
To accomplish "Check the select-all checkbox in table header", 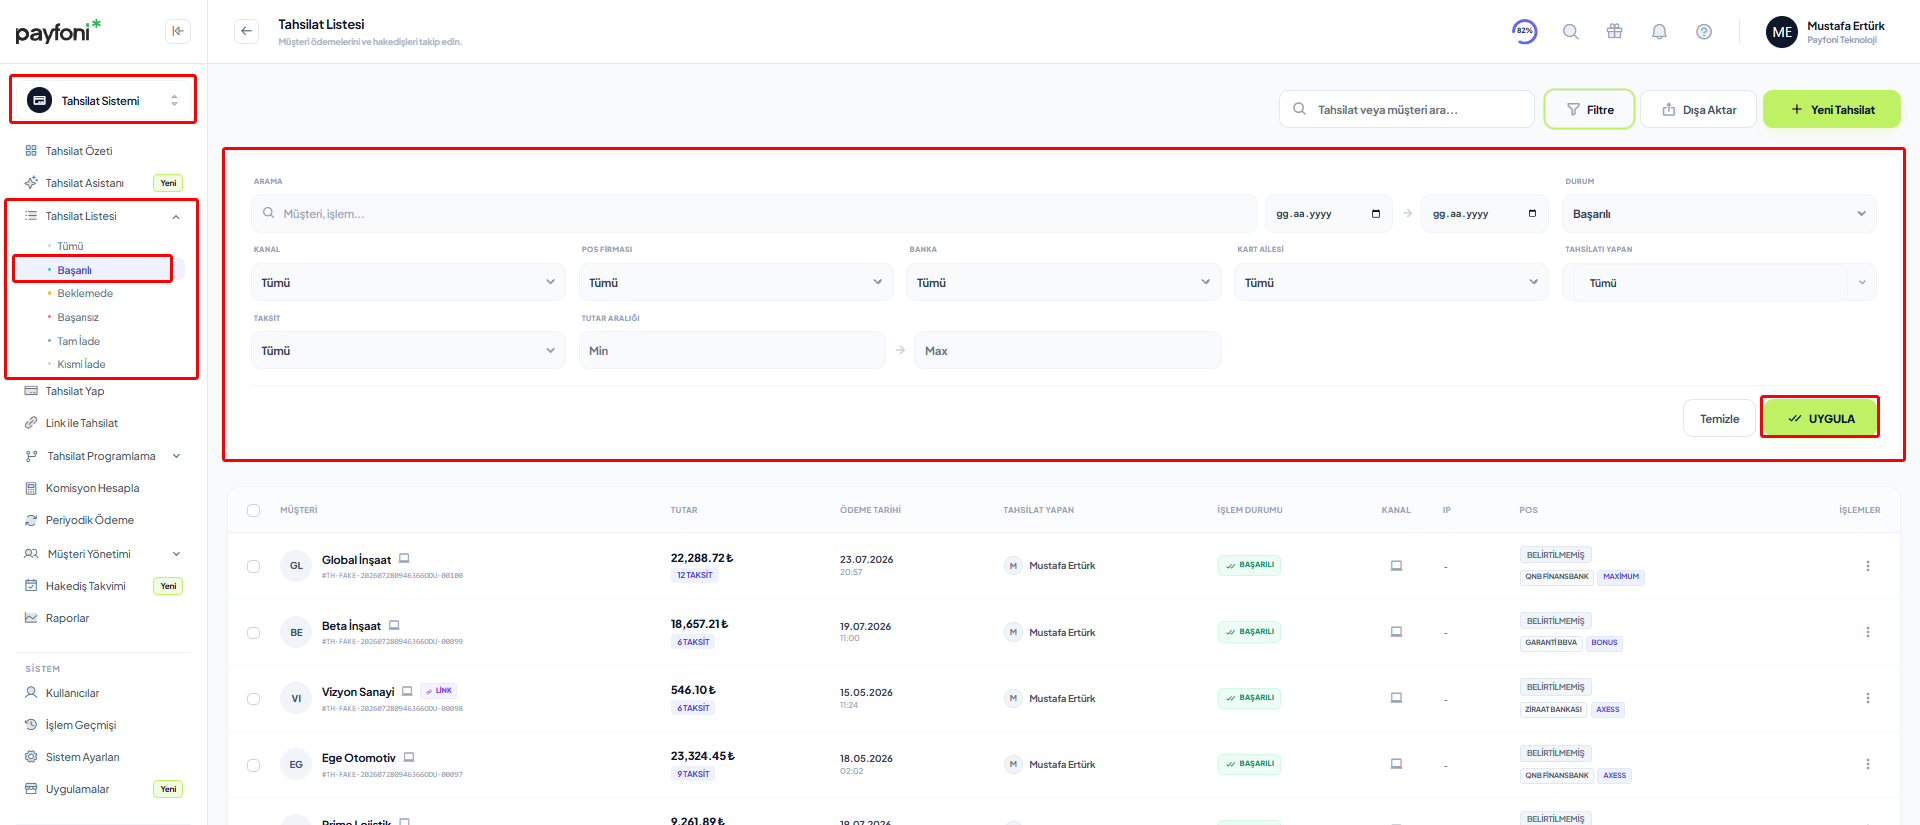I will point(253,511).
